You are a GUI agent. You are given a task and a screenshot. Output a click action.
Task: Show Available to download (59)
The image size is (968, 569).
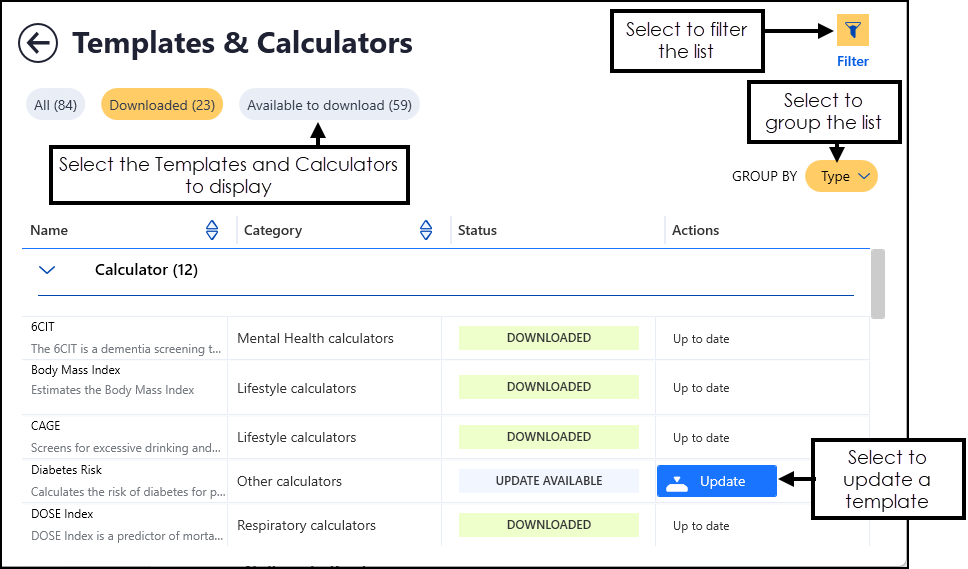(329, 105)
